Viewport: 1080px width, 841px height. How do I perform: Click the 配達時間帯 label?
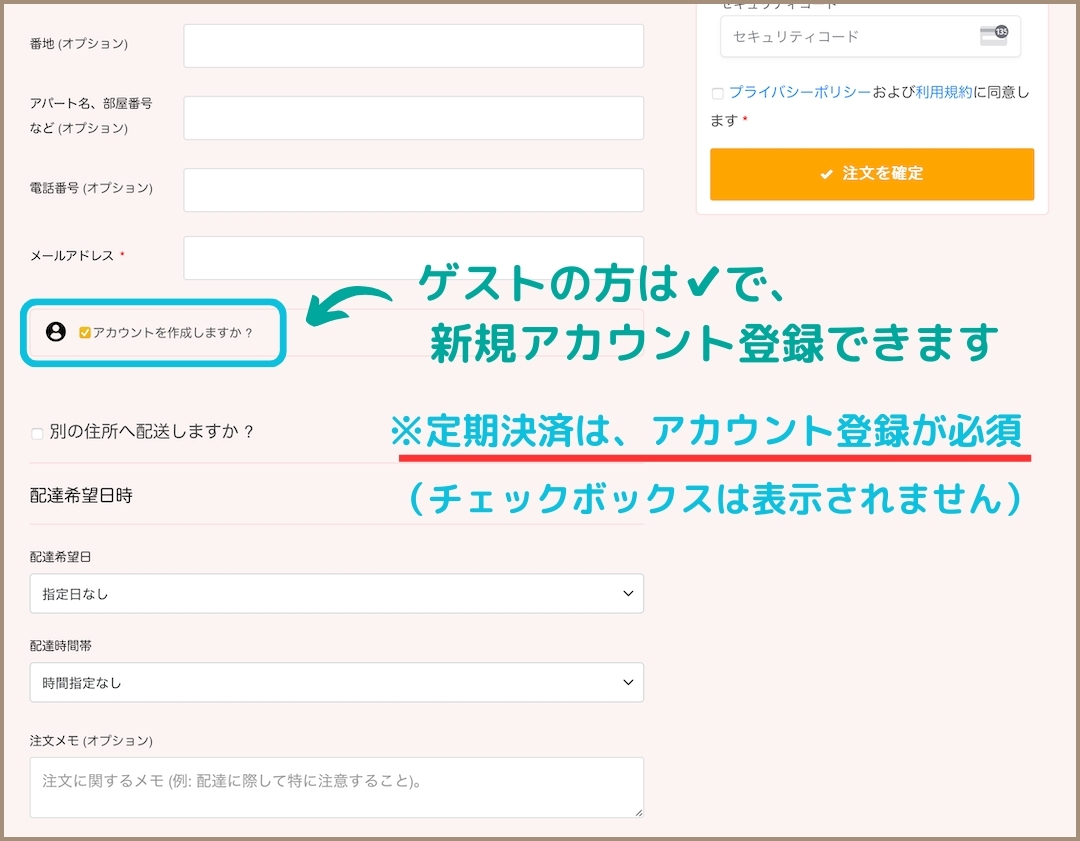(x=61, y=645)
